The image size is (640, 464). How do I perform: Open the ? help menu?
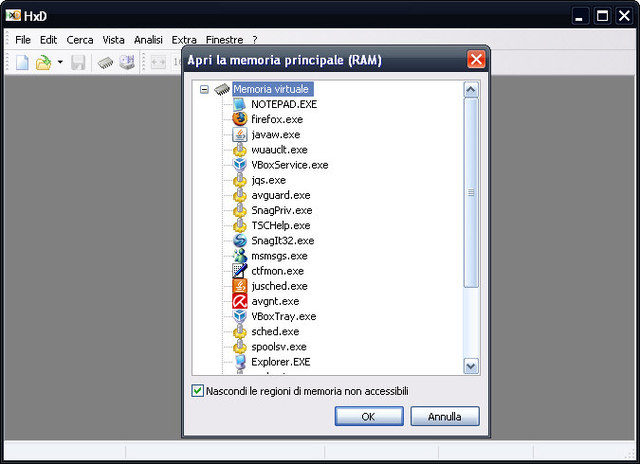click(255, 40)
